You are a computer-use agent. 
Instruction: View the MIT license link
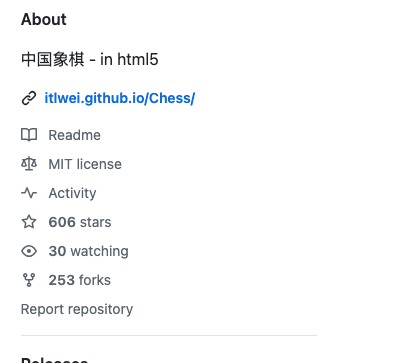pos(85,164)
